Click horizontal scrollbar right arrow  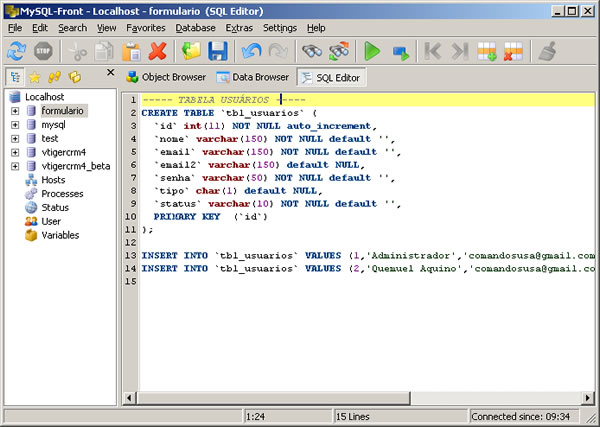point(588,398)
